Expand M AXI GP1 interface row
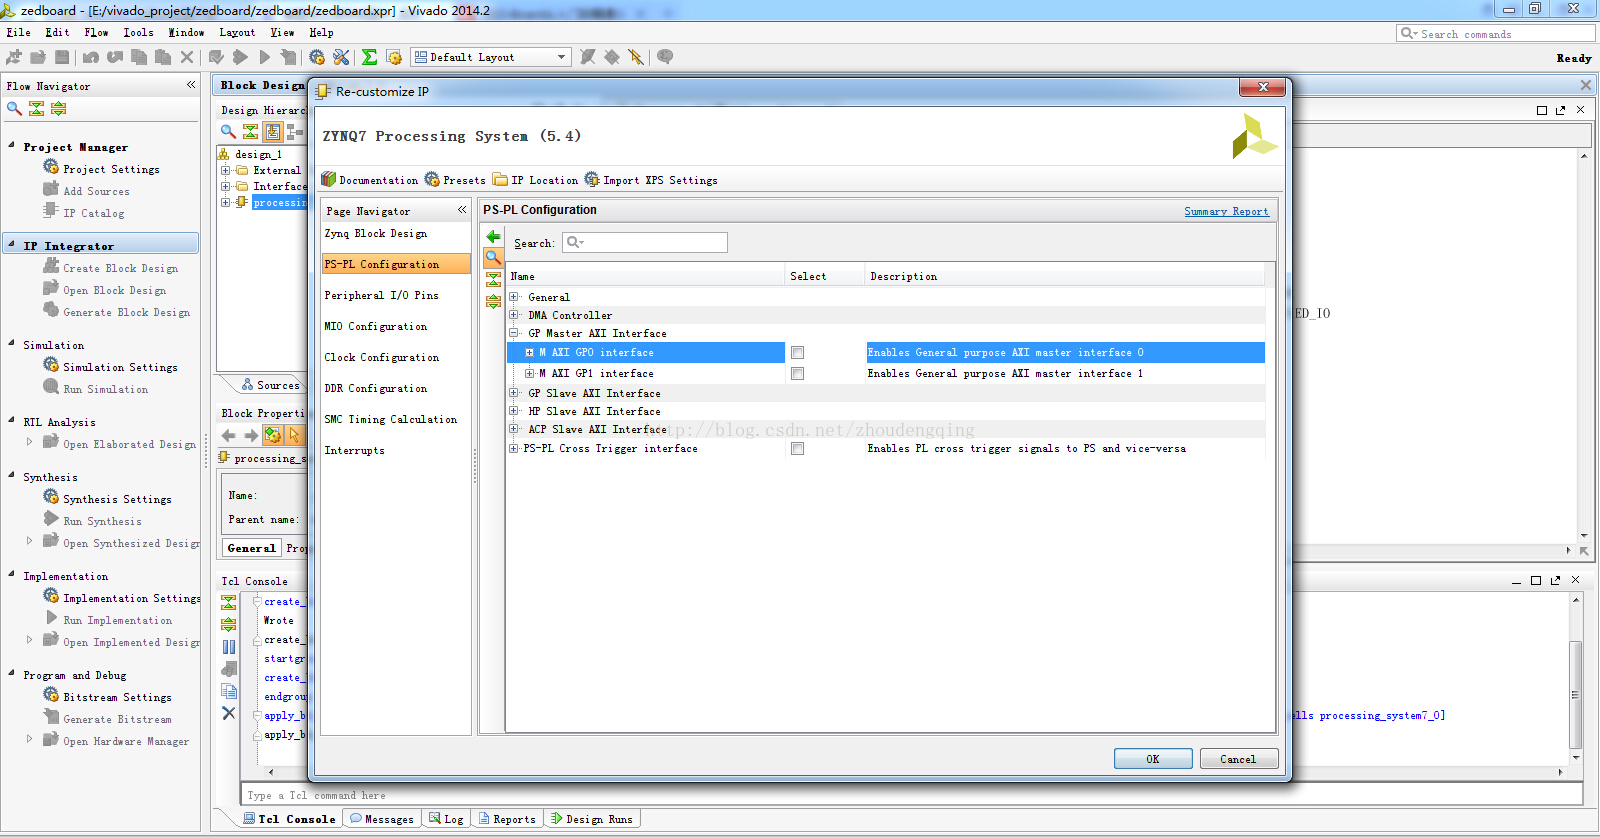 coord(529,373)
